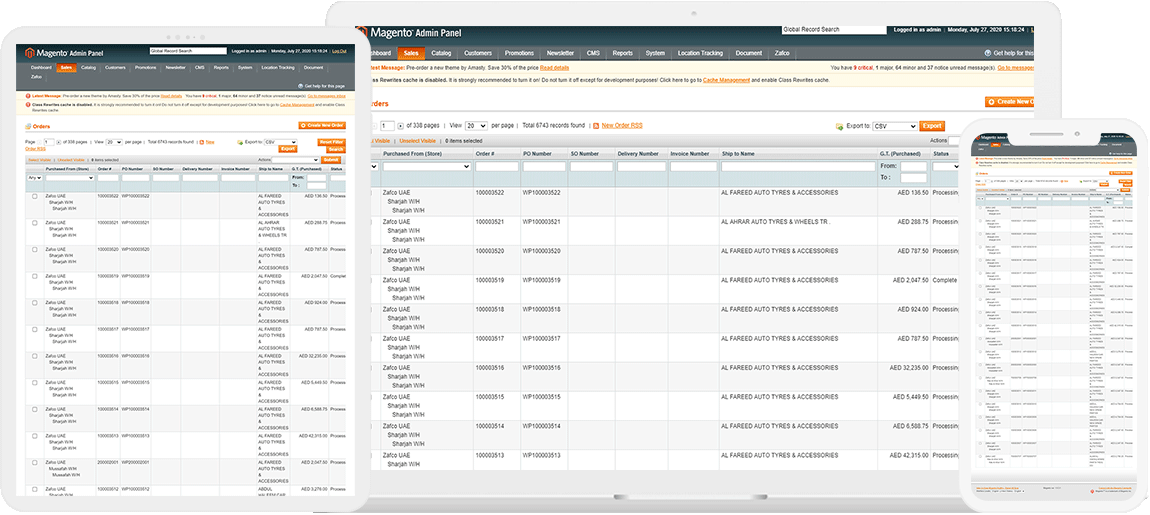Click the help circle icon on laptop
1150x515 pixels.
click(987, 54)
